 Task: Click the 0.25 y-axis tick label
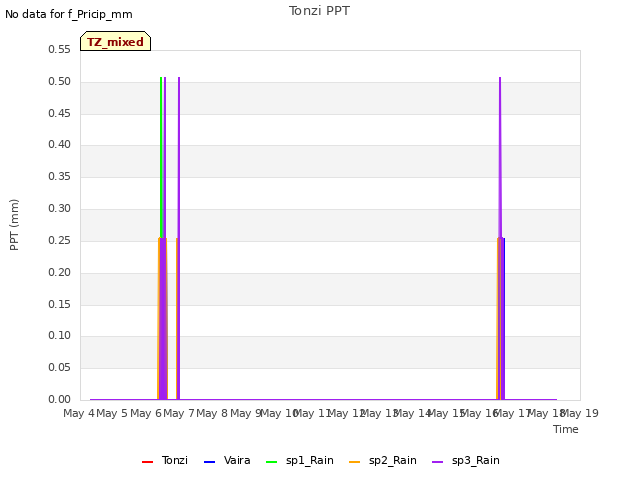pyautogui.click(x=60, y=240)
